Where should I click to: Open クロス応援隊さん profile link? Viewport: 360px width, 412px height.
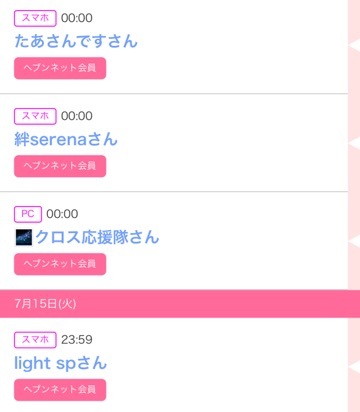click(x=97, y=237)
